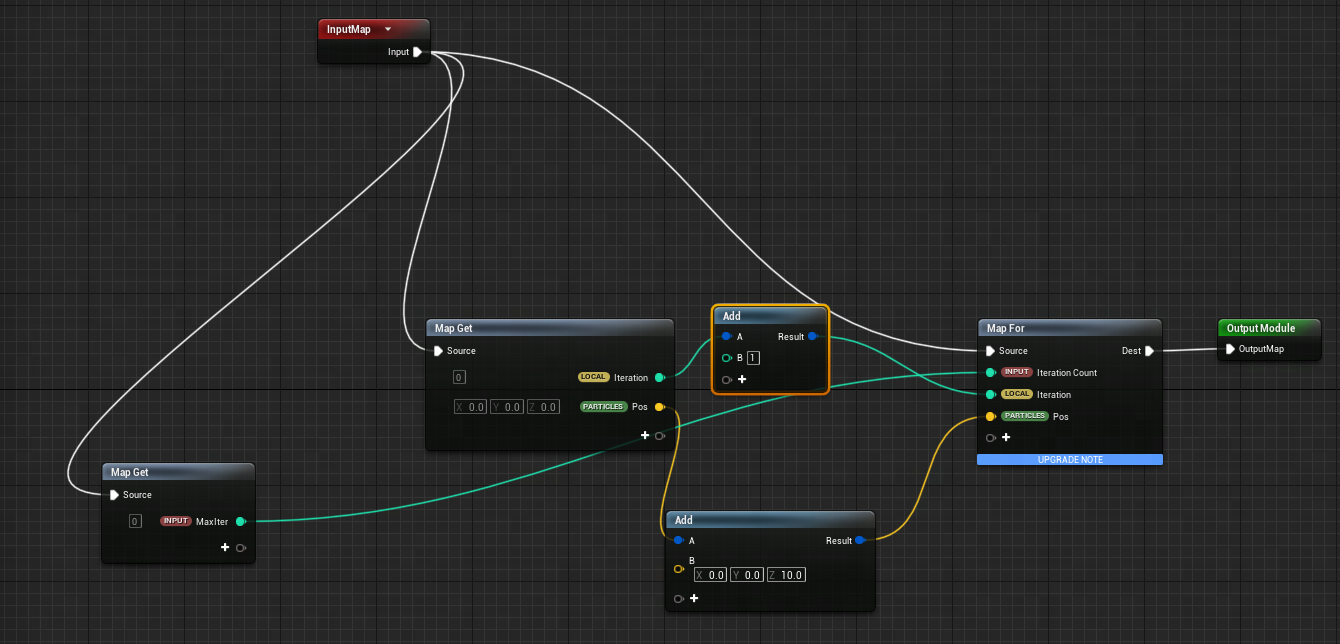Screen dimensions: 1340x644
Task: Click the Pos input pin on Map For
Action: coord(990,417)
